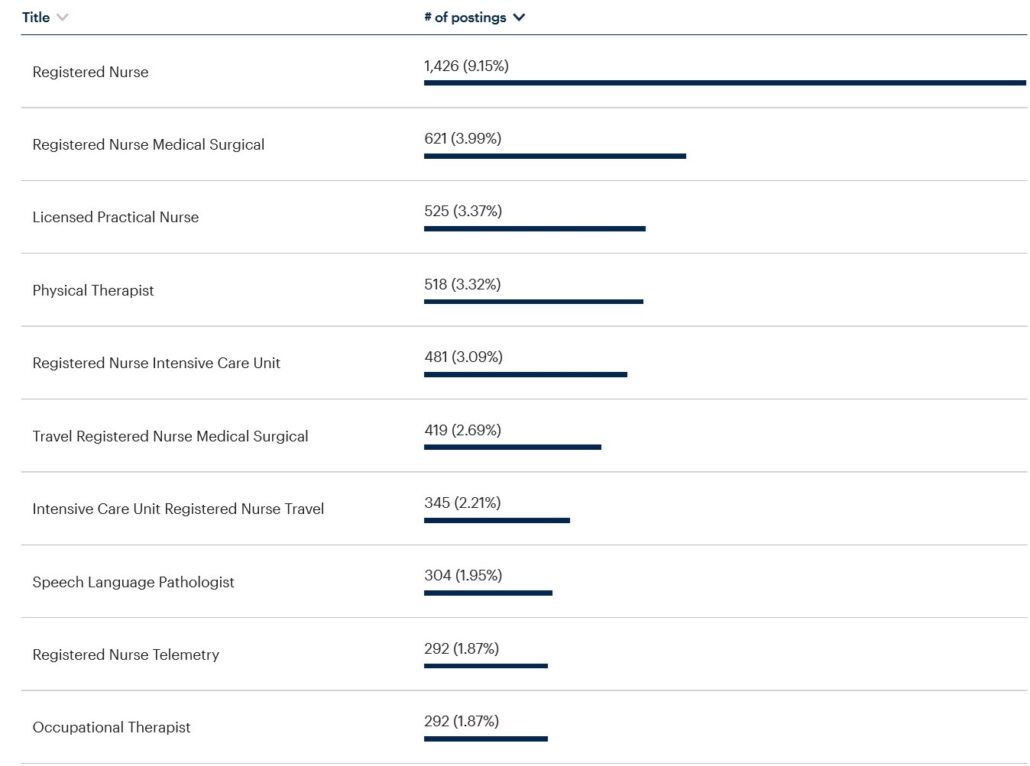1030x766 pixels.
Task: Select Registered Nurse Telemetry title
Action: tap(125, 655)
